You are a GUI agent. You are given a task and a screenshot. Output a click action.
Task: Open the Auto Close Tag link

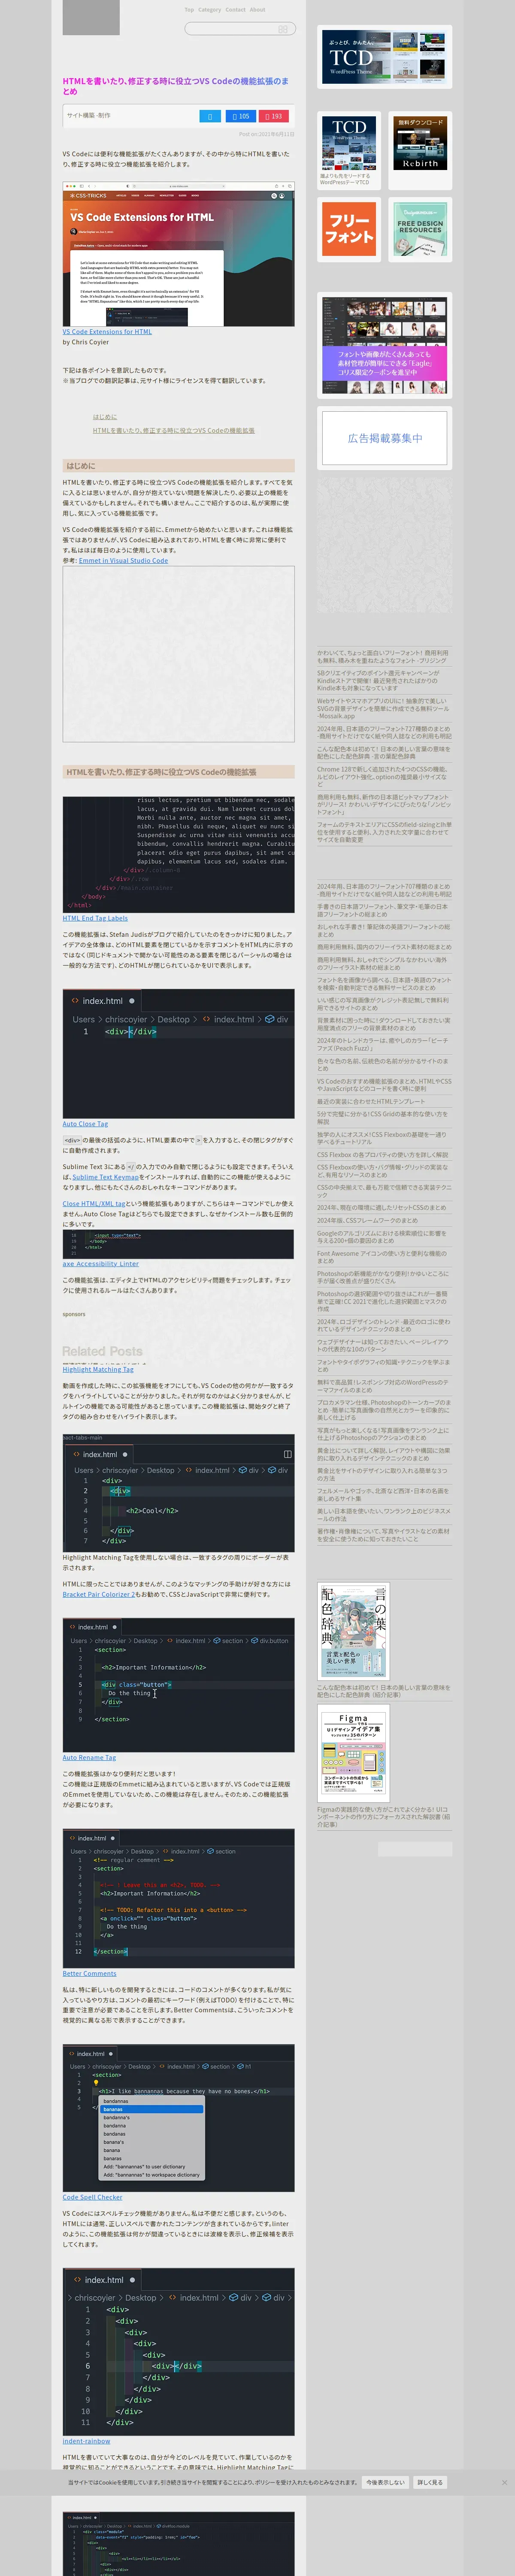click(85, 1124)
